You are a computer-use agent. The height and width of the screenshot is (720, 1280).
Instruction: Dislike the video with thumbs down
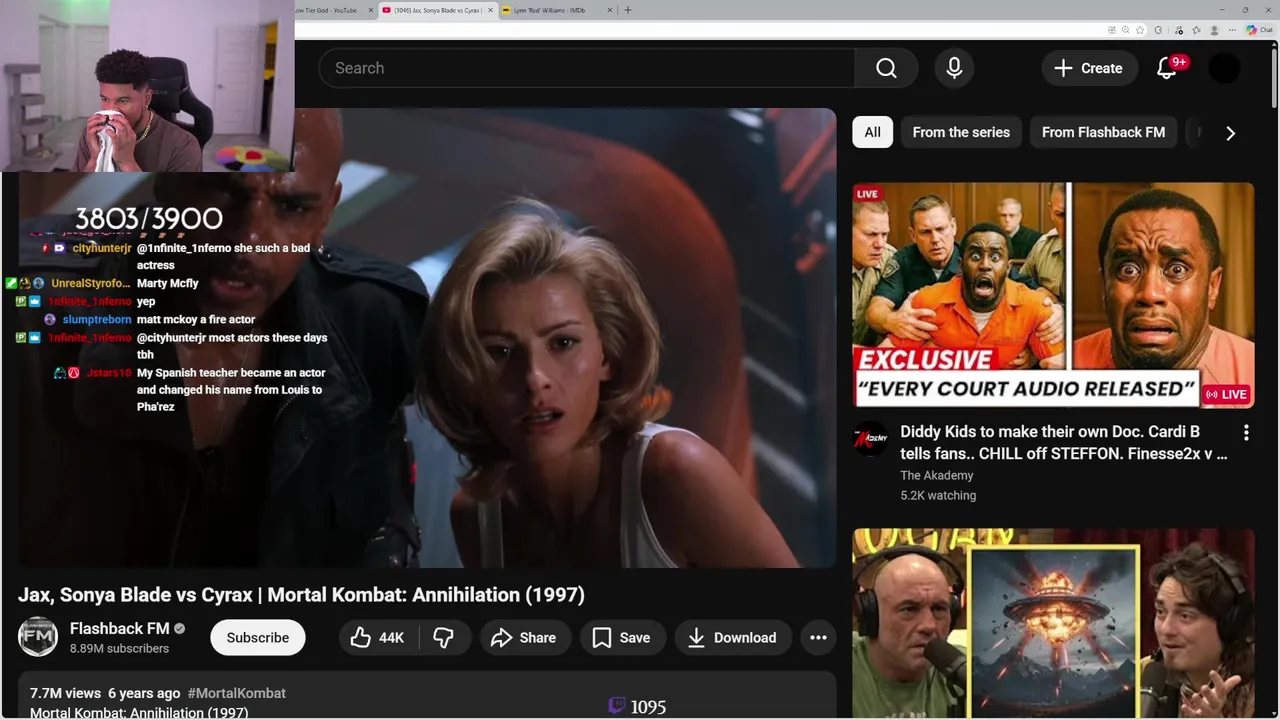pos(443,638)
